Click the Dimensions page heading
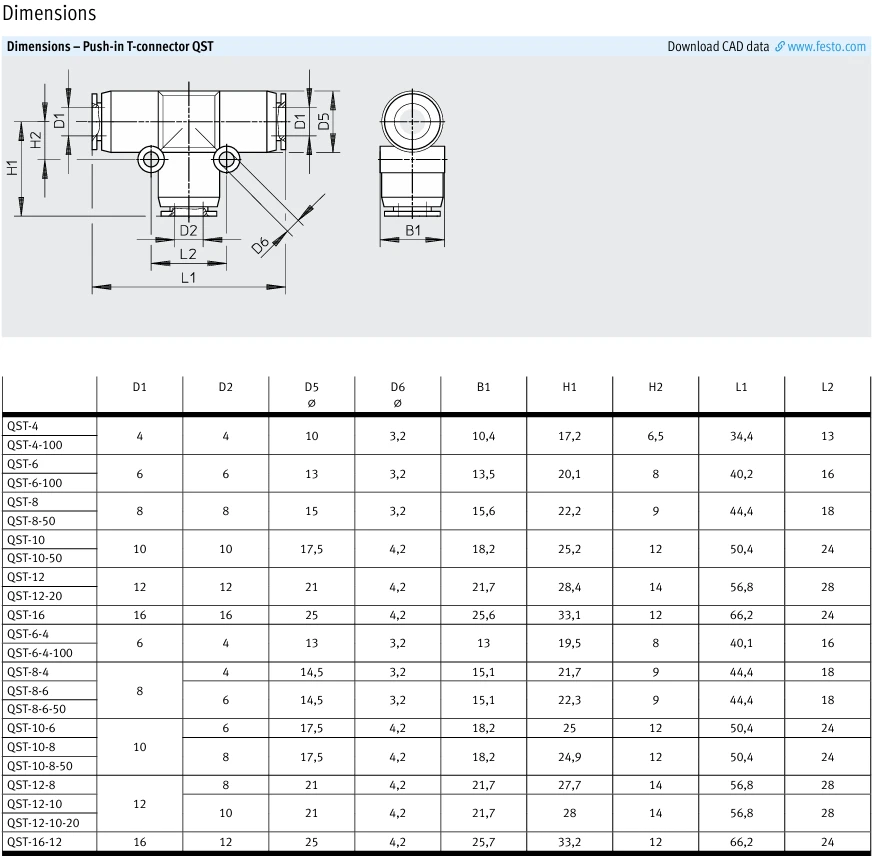The image size is (872, 856). coord(49,13)
